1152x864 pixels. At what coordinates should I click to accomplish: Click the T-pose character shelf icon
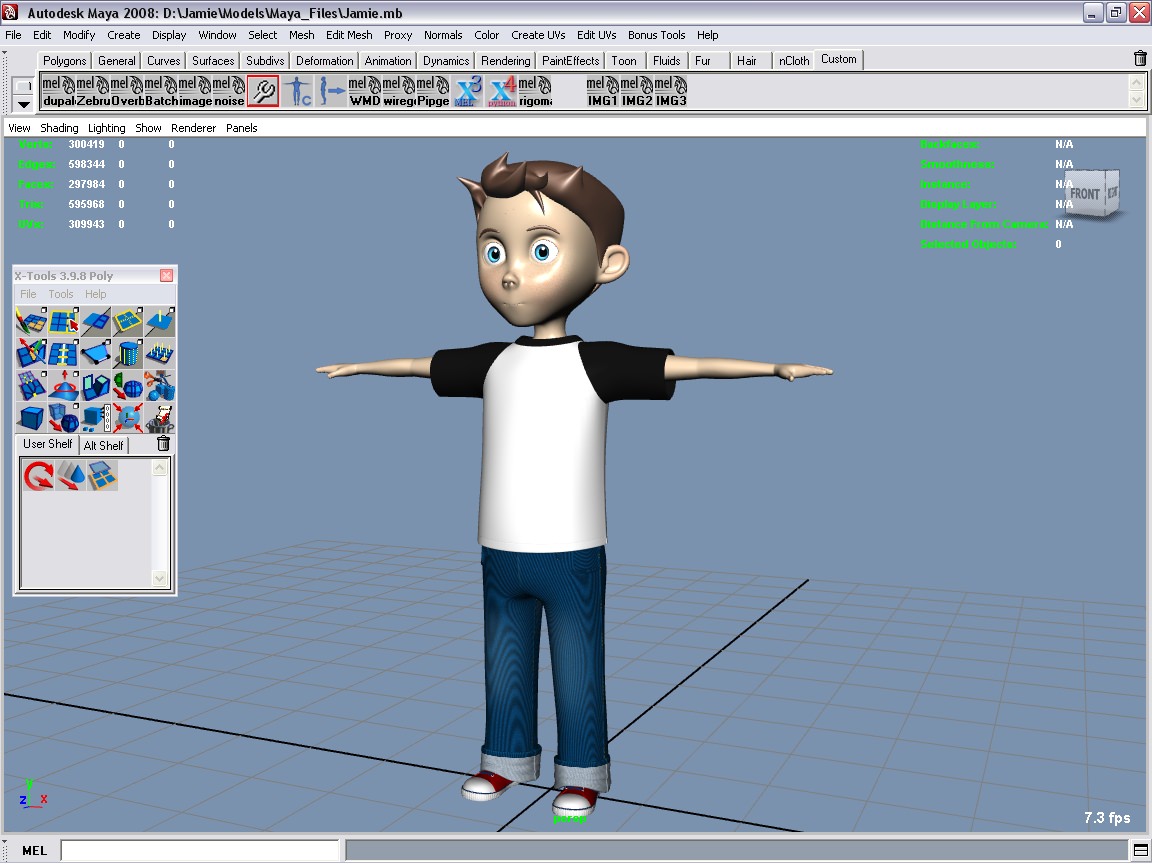[x=298, y=91]
